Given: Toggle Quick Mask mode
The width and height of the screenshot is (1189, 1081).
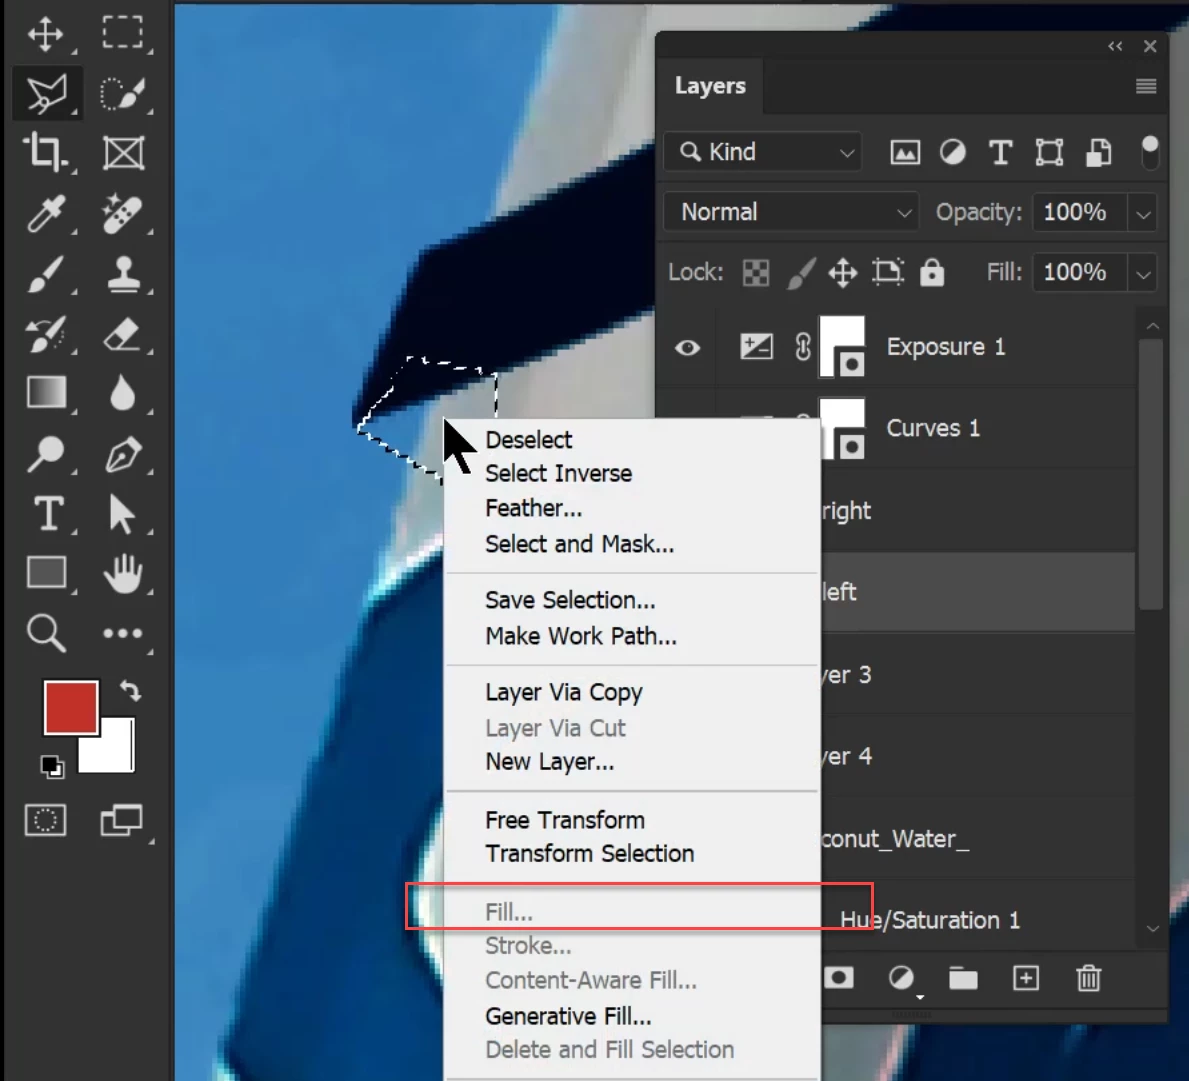Looking at the screenshot, I should click(x=45, y=820).
